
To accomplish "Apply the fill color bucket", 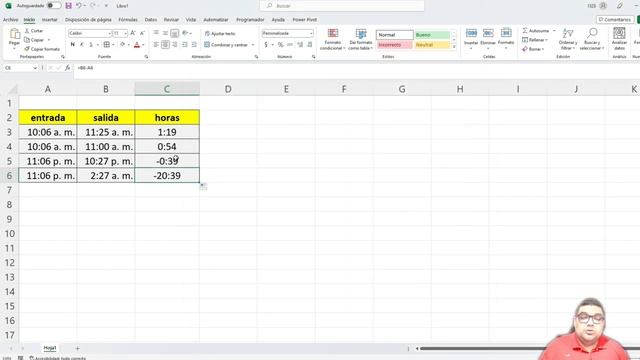I will click(x=122, y=44).
